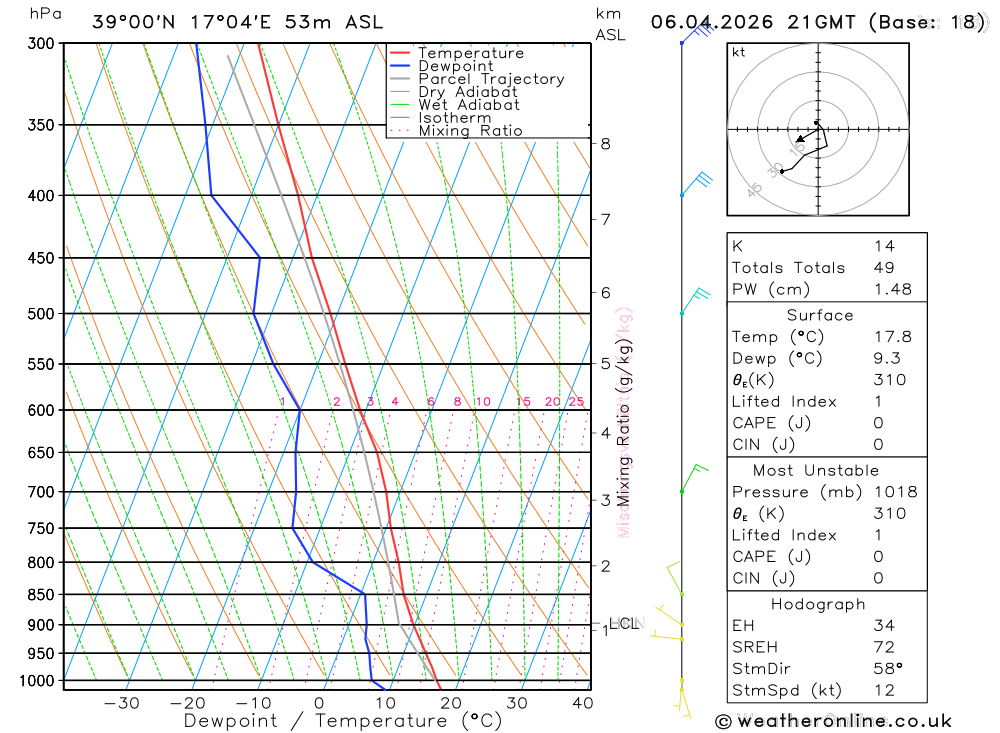Click the Dewpoint legend entry
Viewport: 1000px width, 733px height.
coord(442,66)
